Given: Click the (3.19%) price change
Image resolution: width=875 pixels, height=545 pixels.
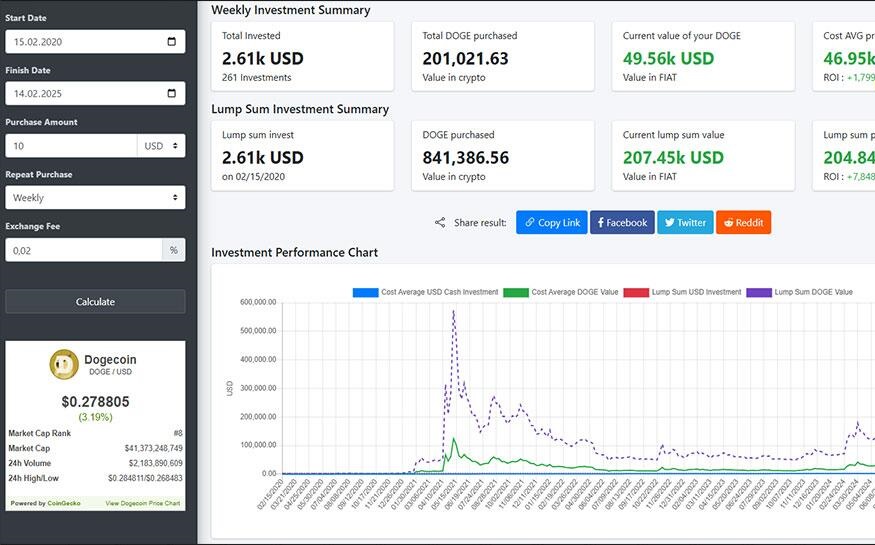Looking at the screenshot, I should (95, 417).
